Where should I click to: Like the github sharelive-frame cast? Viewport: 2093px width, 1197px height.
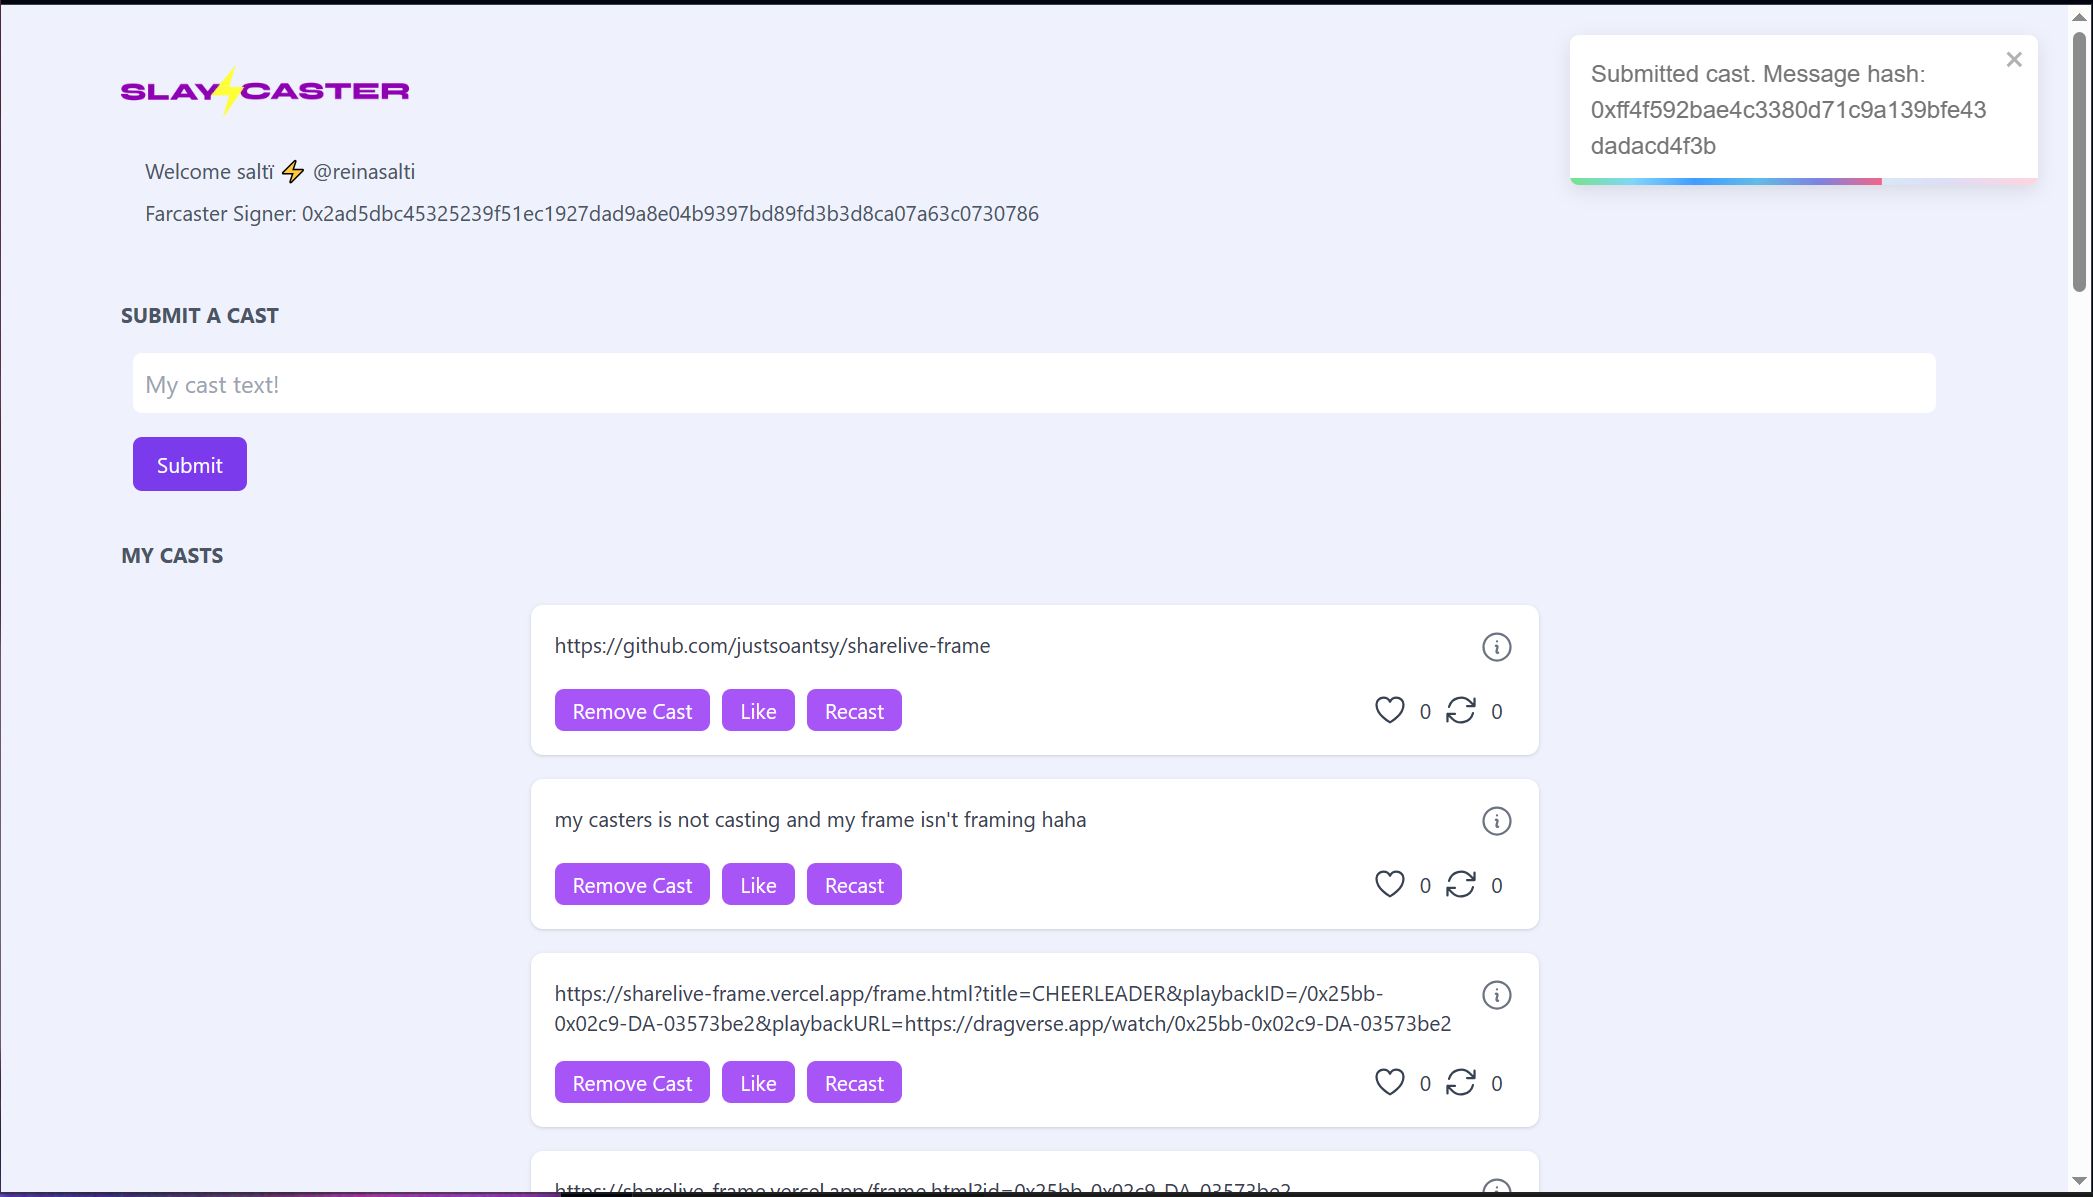pyautogui.click(x=758, y=711)
